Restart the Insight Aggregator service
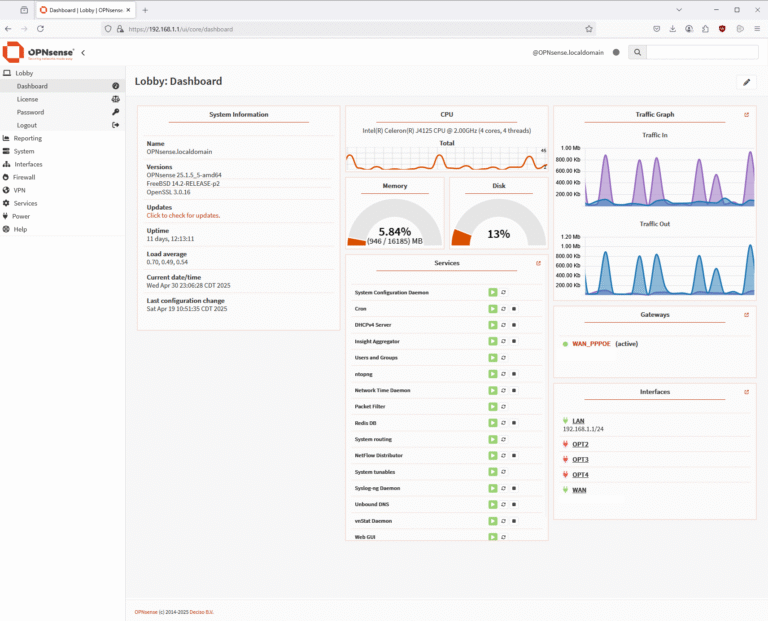 coord(504,341)
